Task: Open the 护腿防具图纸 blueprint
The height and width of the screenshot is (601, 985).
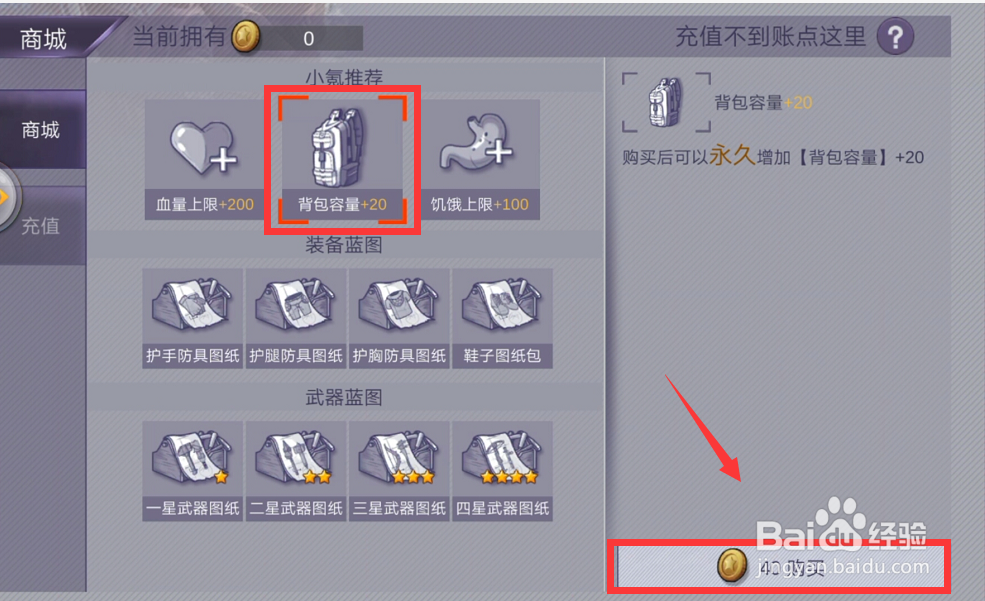Action: pos(296,318)
